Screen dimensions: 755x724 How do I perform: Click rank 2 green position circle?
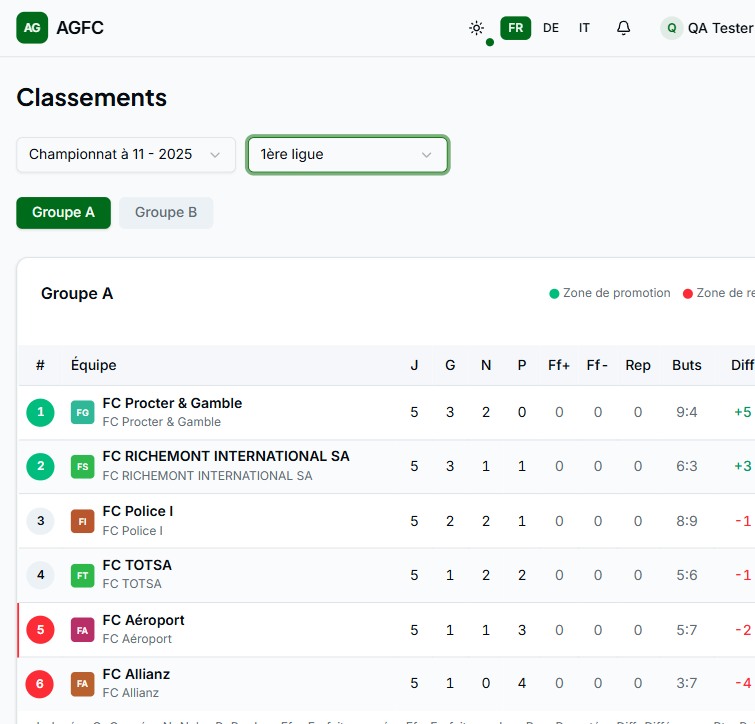[x=40, y=466]
